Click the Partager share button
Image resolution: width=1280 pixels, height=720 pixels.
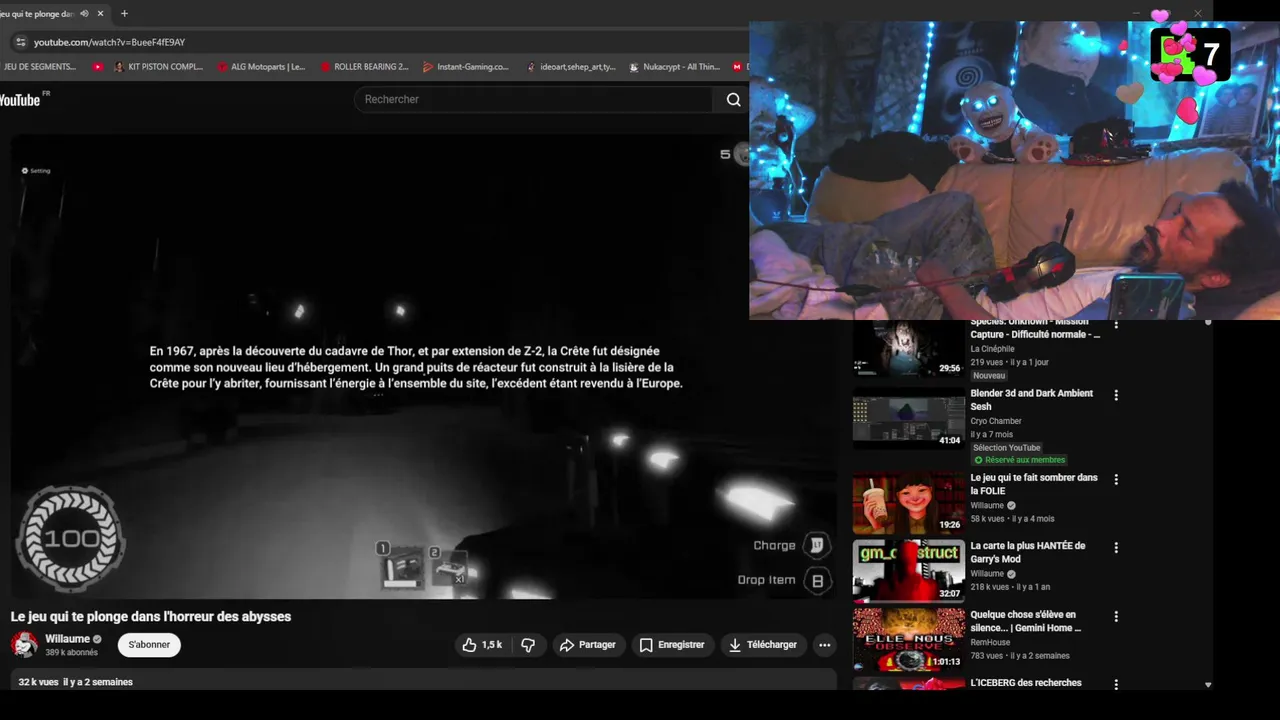pos(587,645)
